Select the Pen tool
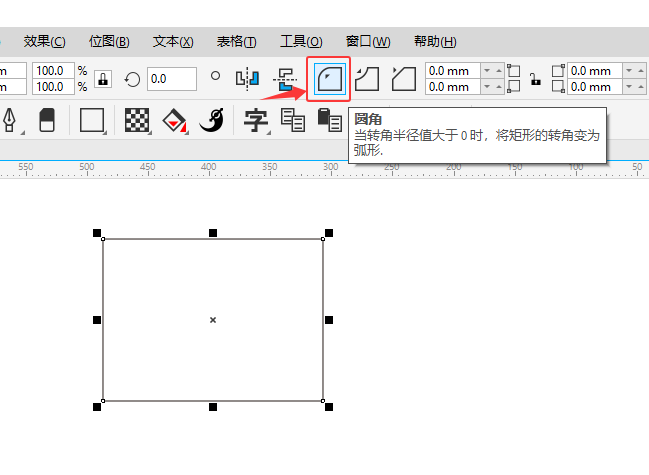Image resolution: width=649 pixels, height=475 pixels. 10,120
